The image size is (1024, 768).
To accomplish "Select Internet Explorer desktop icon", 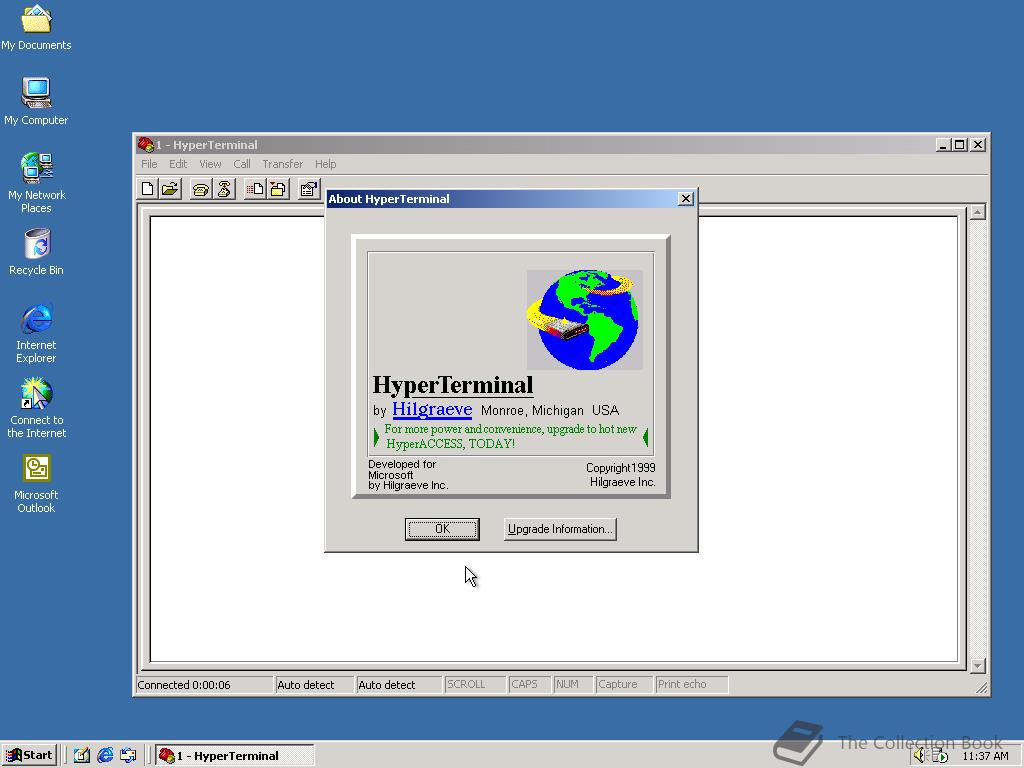I will (36, 333).
